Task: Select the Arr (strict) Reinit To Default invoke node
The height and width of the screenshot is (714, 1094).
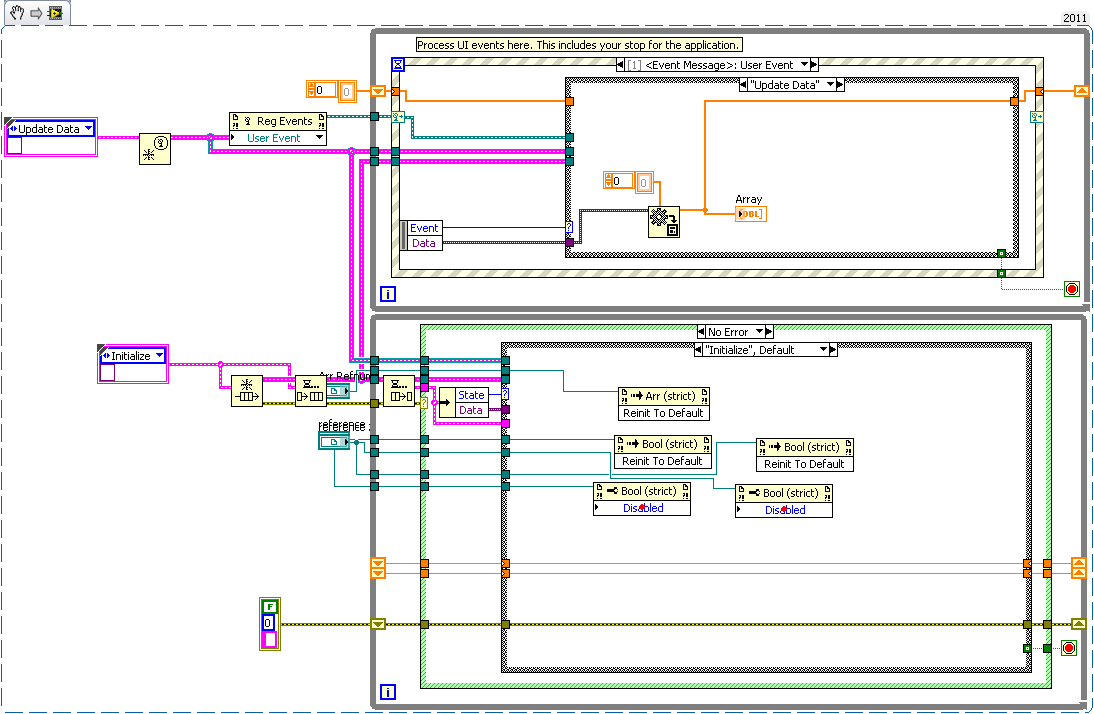Action: click(664, 404)
